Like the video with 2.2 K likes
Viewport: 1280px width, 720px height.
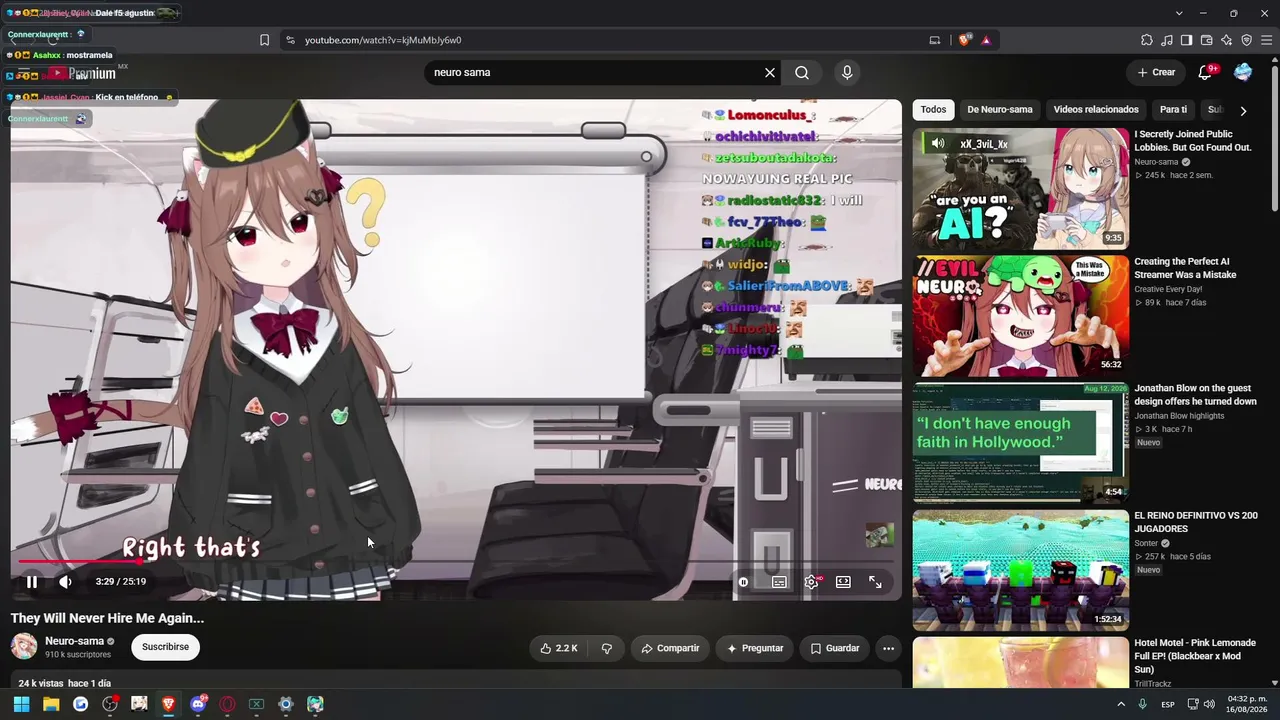559,648
